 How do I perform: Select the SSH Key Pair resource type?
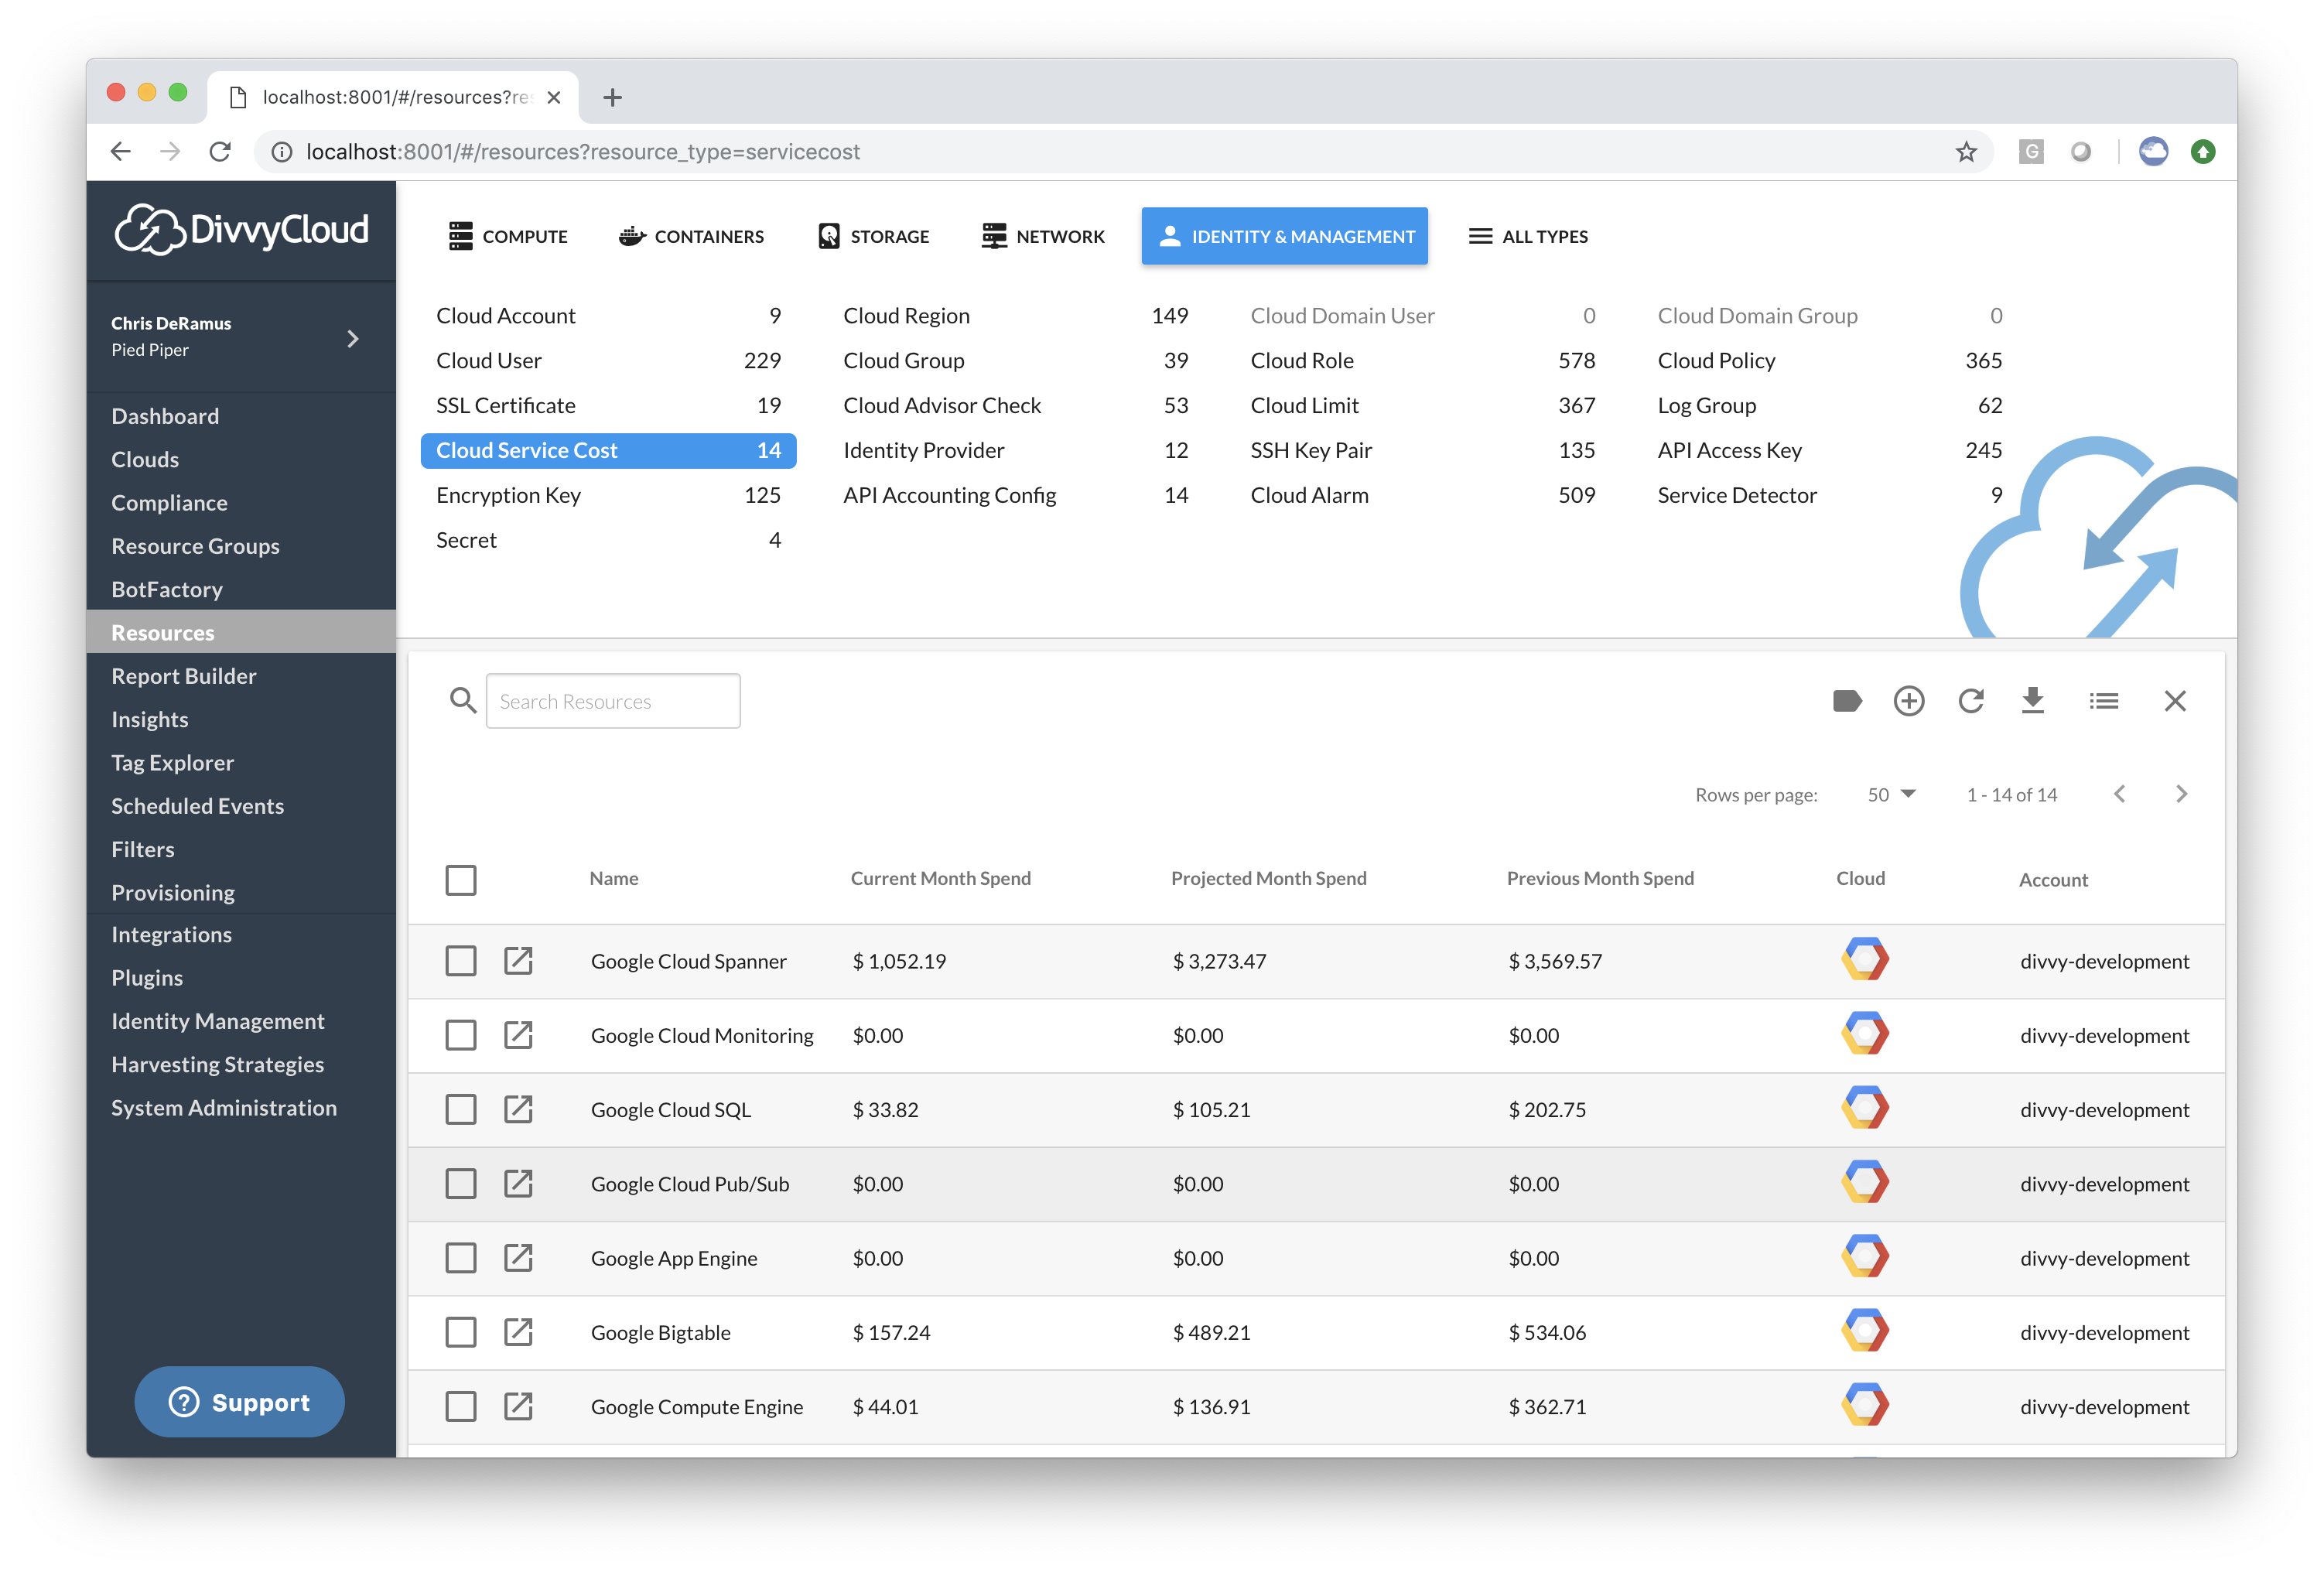[x=1421, y=450]
